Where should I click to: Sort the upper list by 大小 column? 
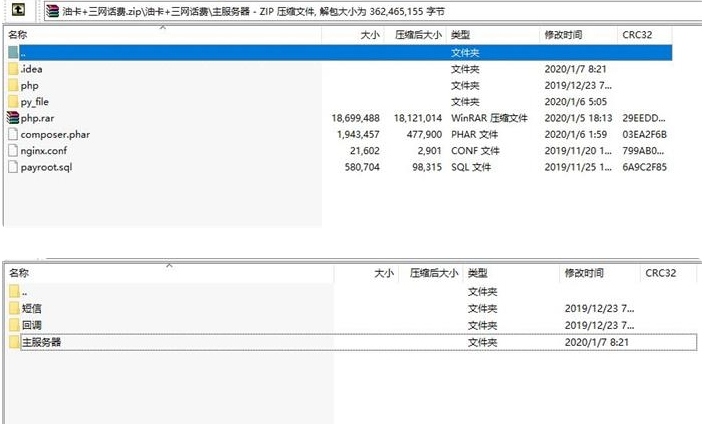pyautogui.click(x=370, y=35)
